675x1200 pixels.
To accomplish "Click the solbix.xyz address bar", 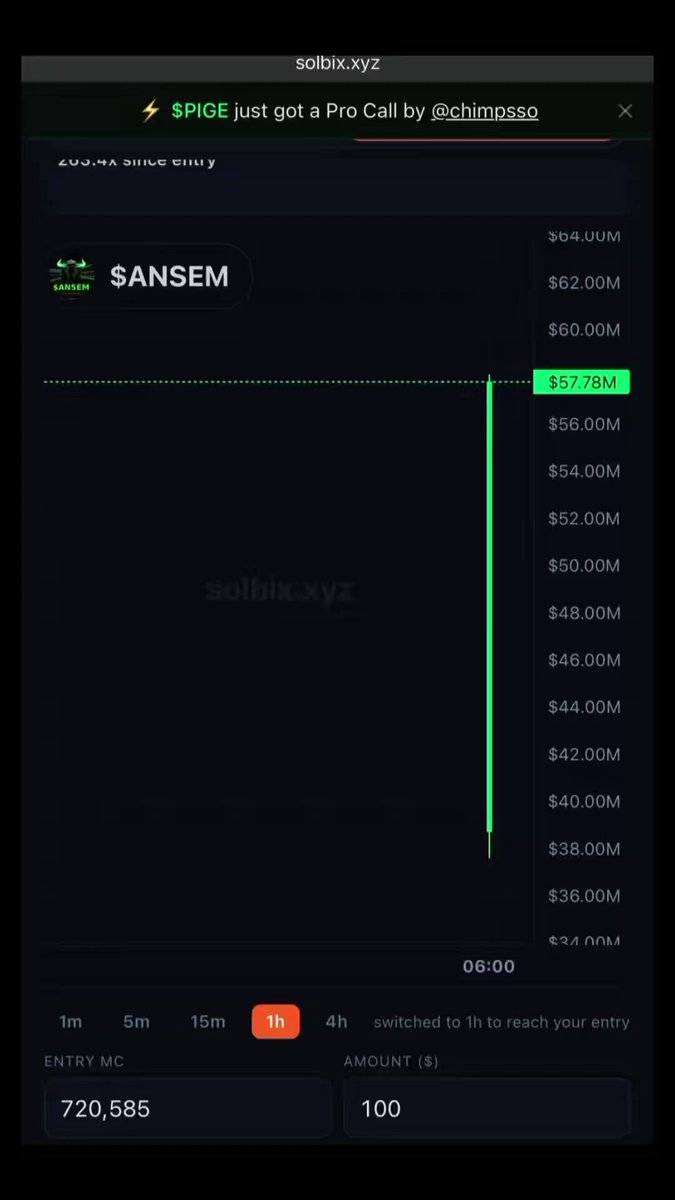I will pos(338,64).
